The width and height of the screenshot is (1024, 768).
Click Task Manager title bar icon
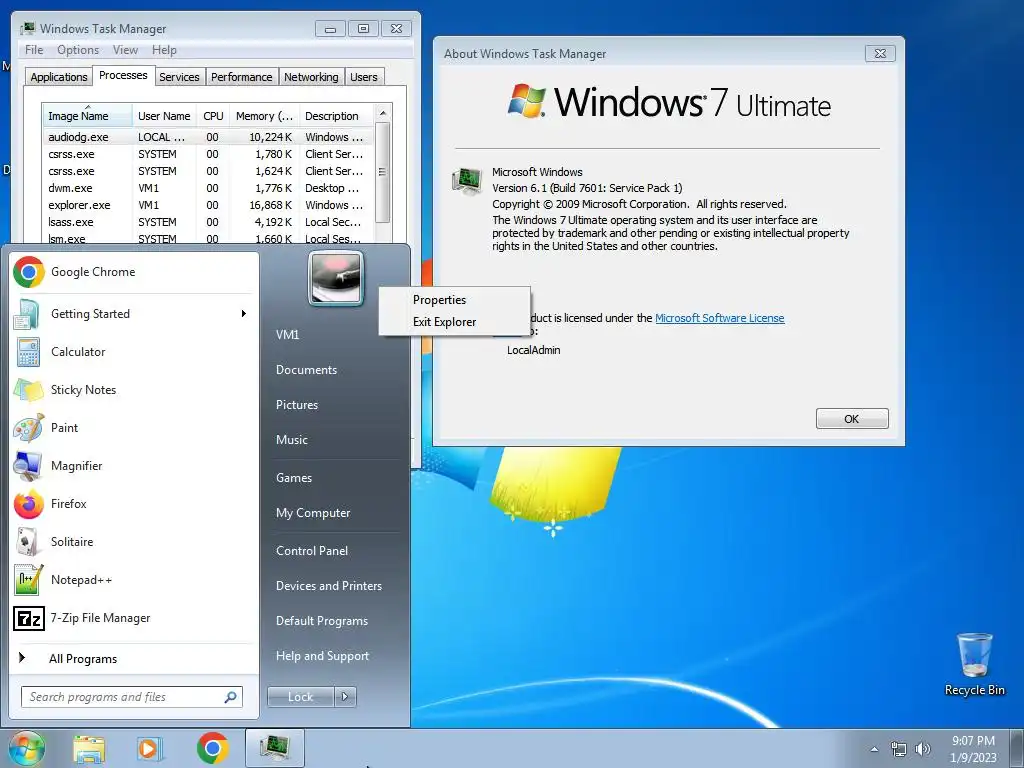[27, 28]
